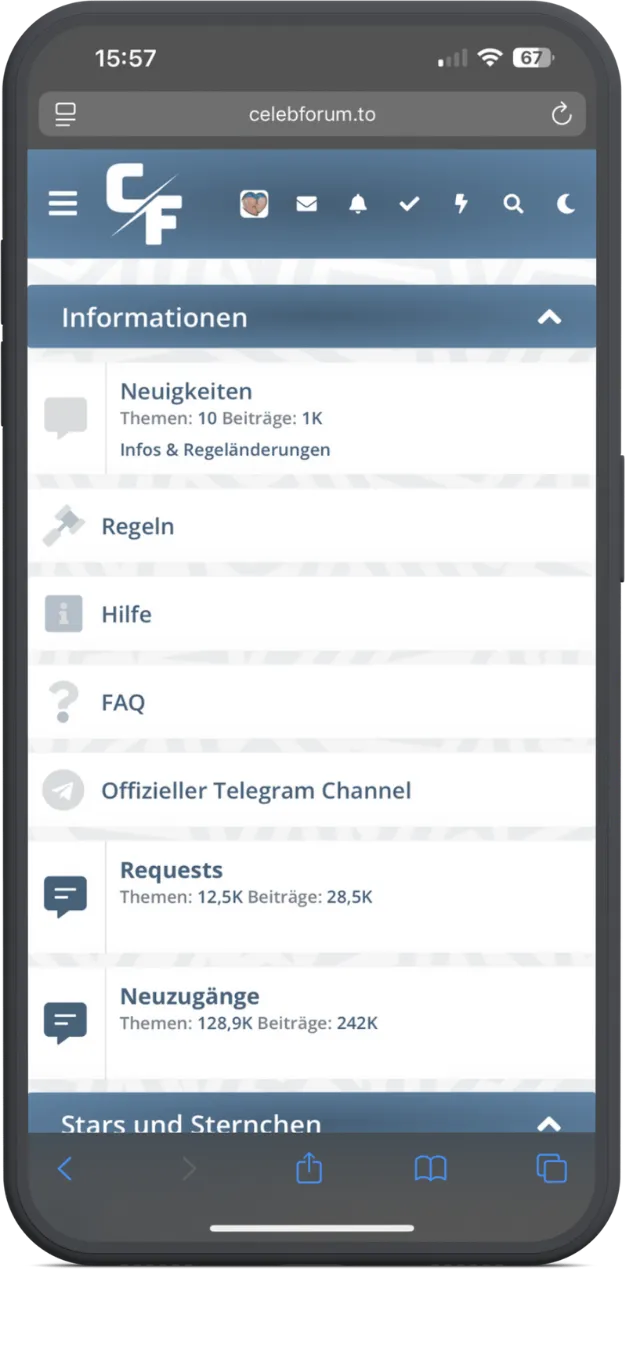
Task: Open the user avatar profile menu
Action: 254,204
